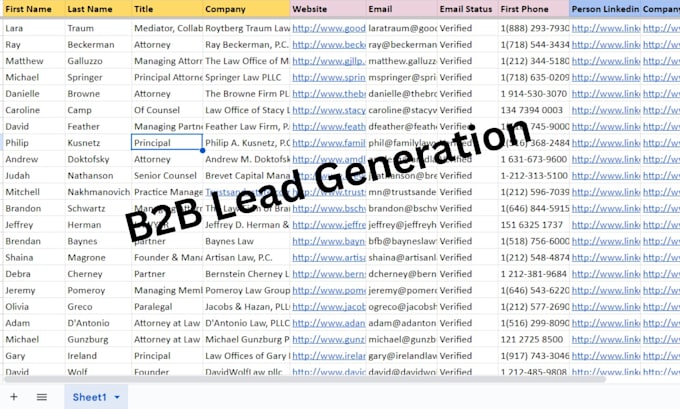Open Michael Springer's website link
Screen dimensions: 680x409
(329, 78)
